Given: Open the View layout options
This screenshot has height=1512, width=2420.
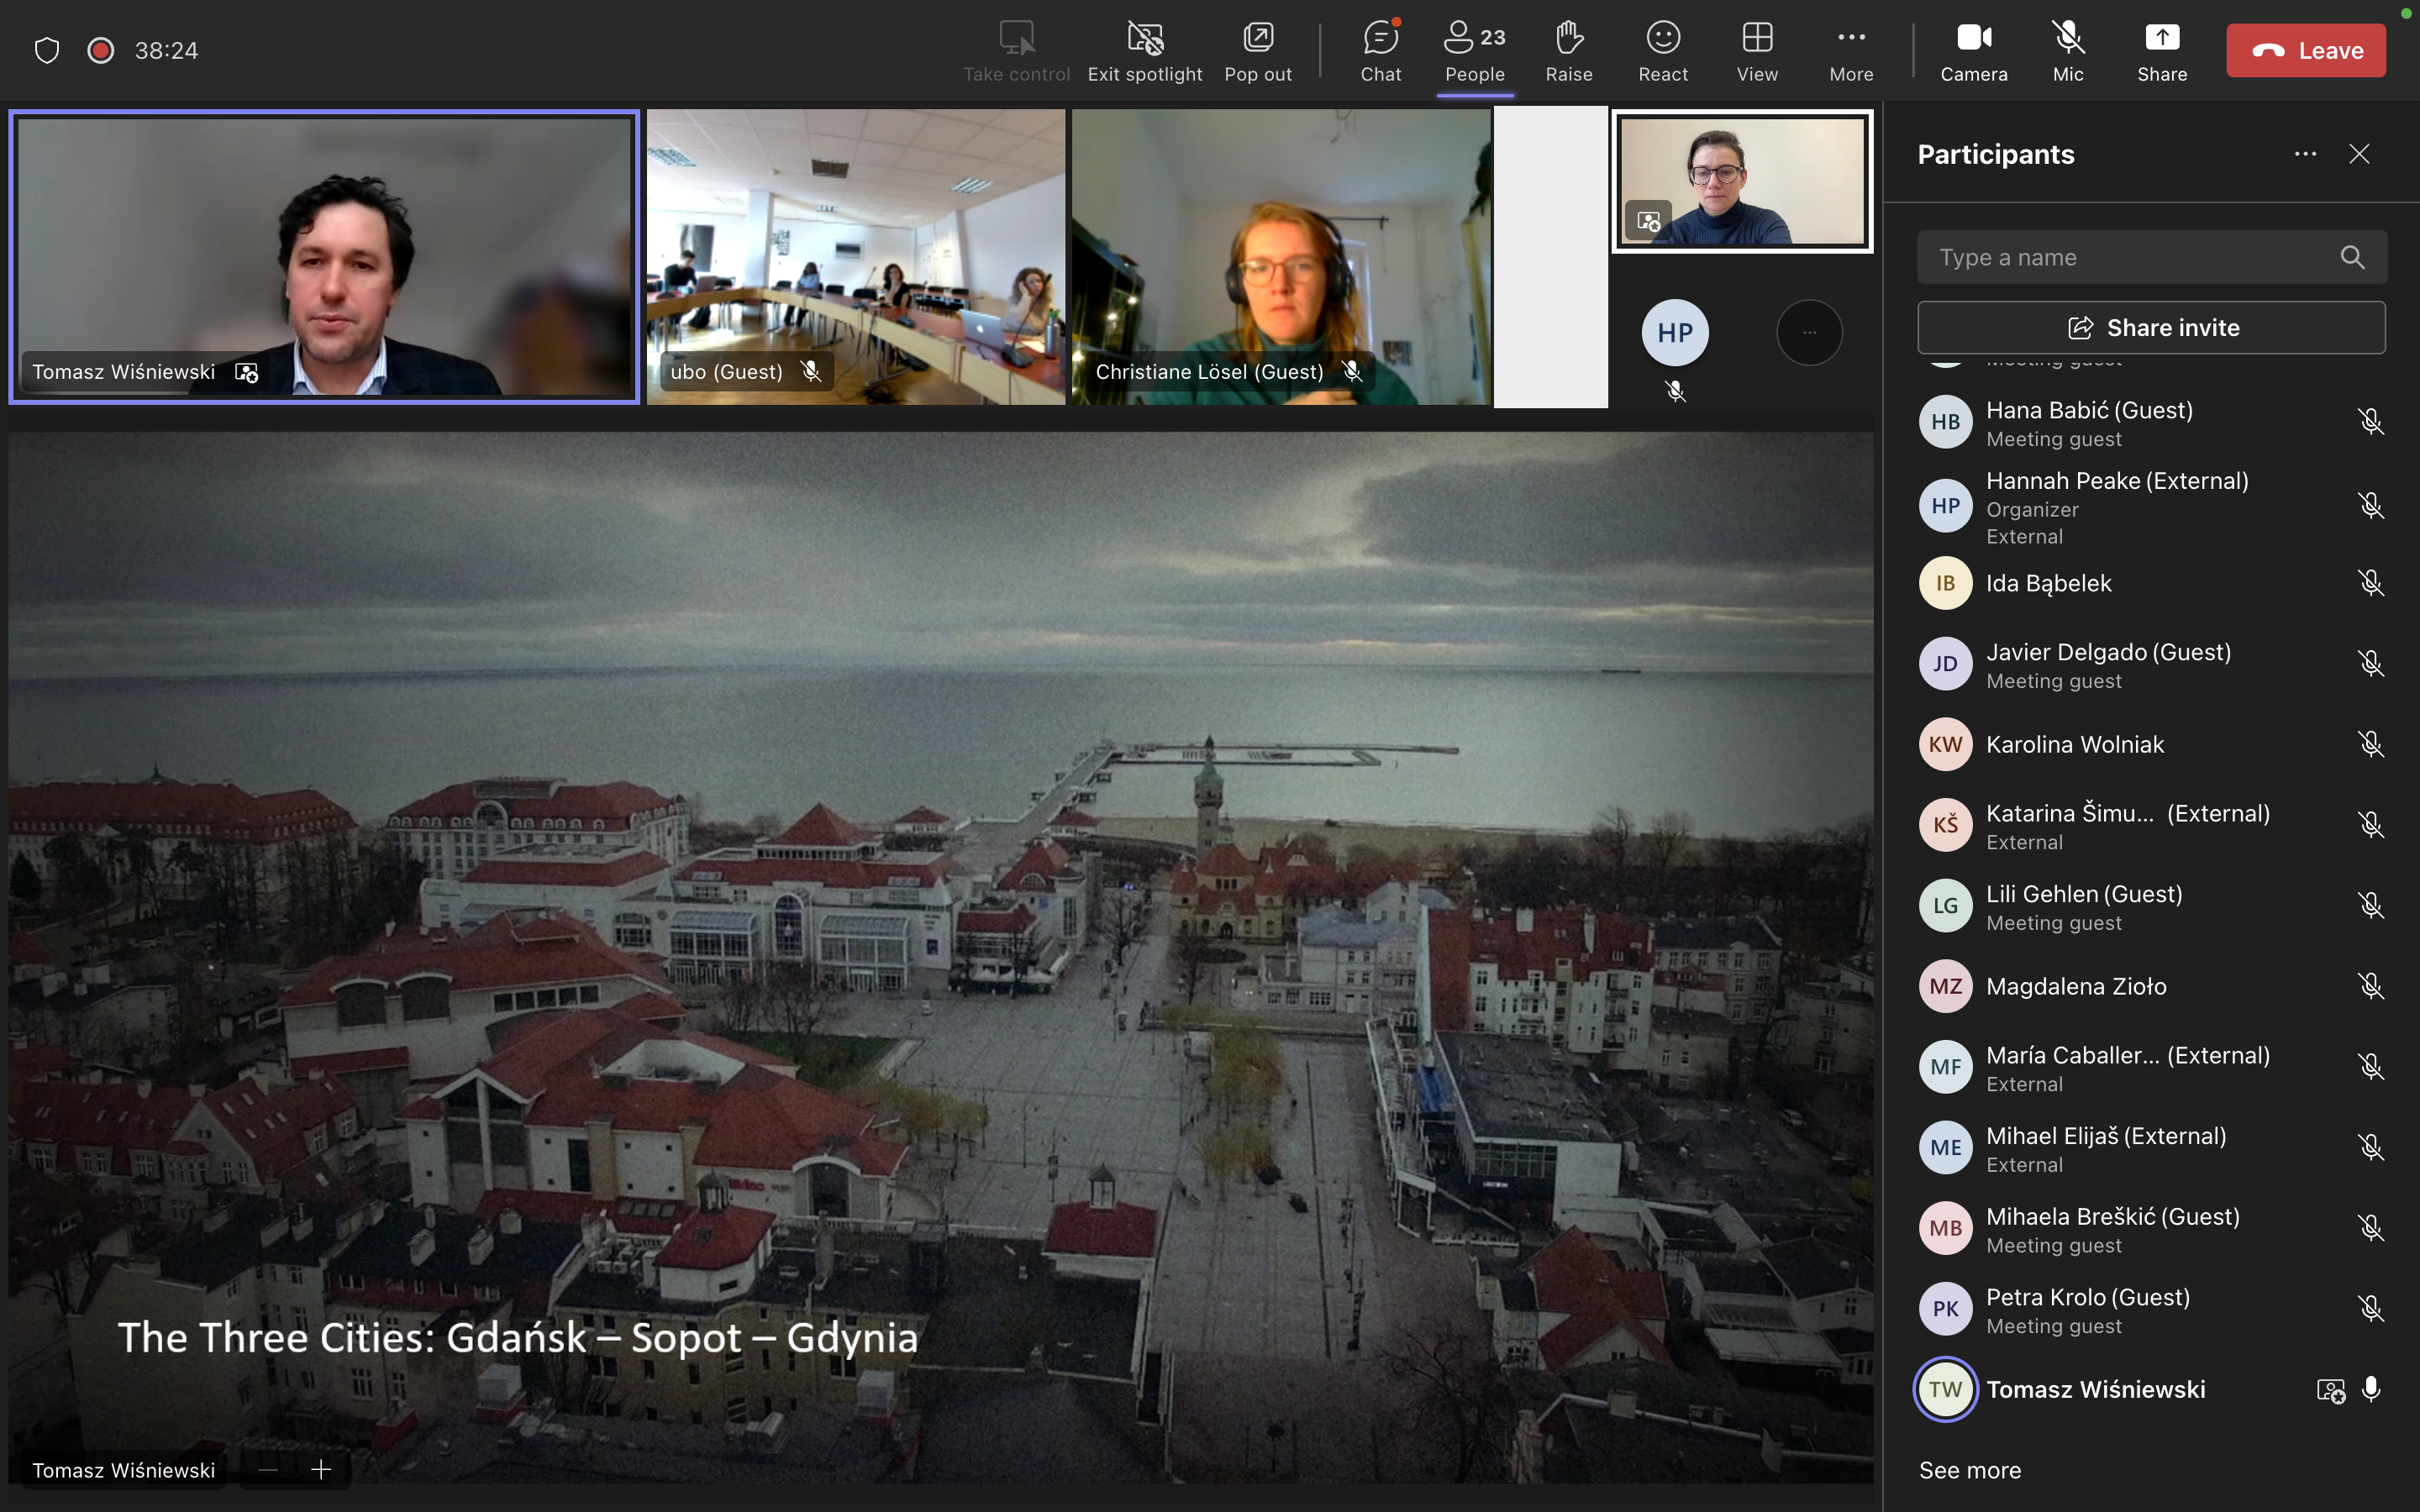Looking at the screenshot, I should click(x=1756, y=50).
